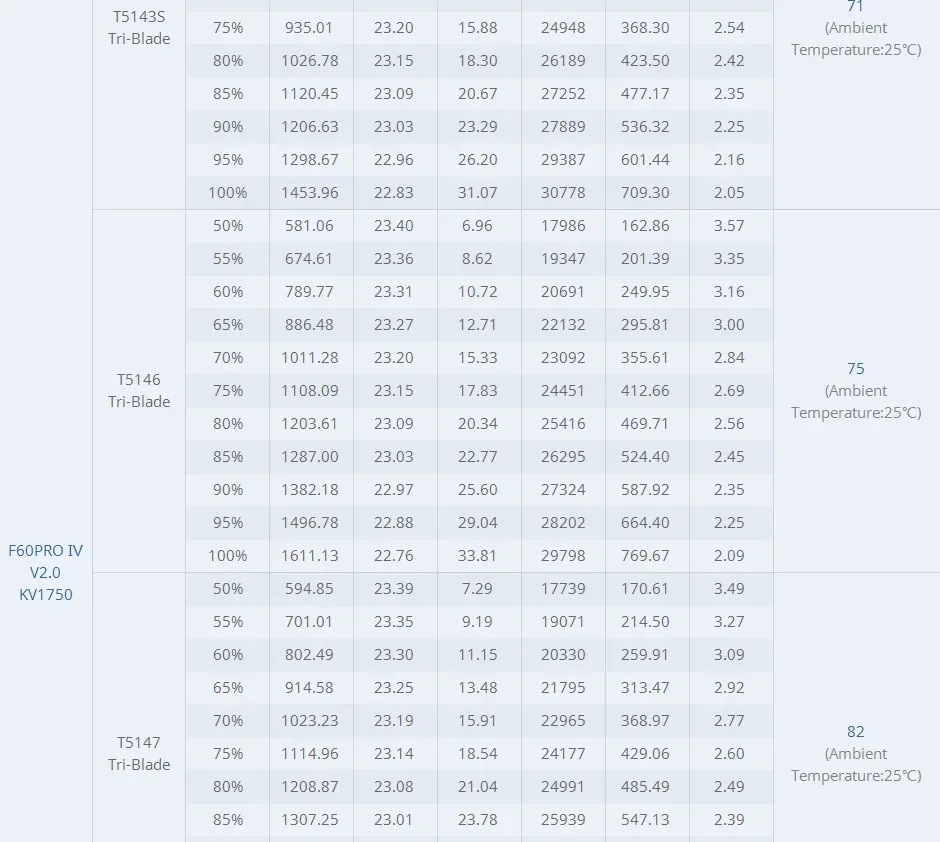Click the 2.05 efficiency cell
Viewport: 940px width, 842px height.
[729, 193]
